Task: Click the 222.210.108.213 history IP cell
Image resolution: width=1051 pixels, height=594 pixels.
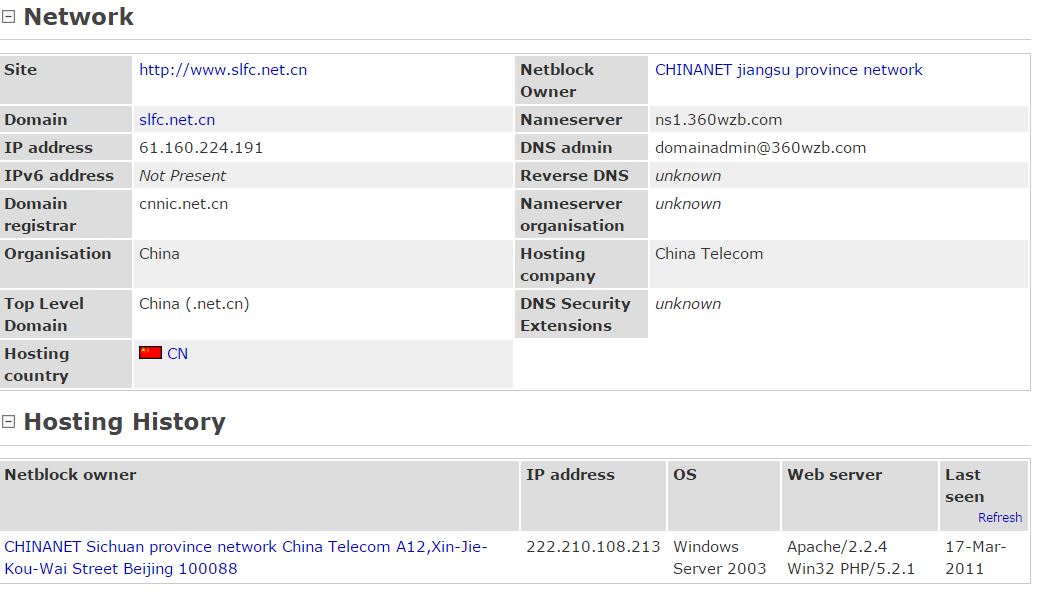Action: (x=593, y=546)
